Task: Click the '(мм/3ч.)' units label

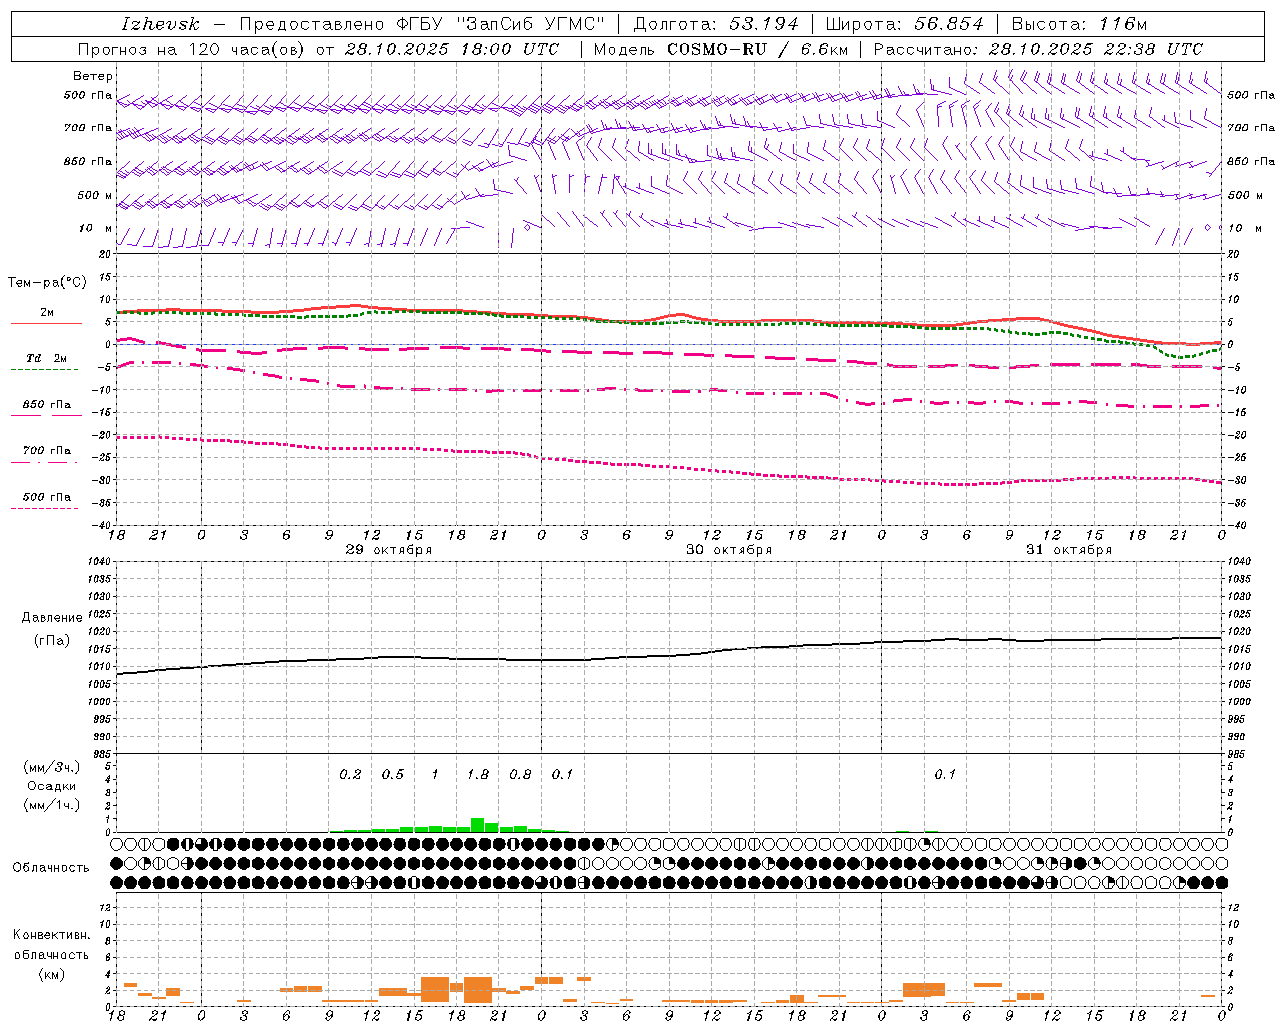Action: [52, 767]
